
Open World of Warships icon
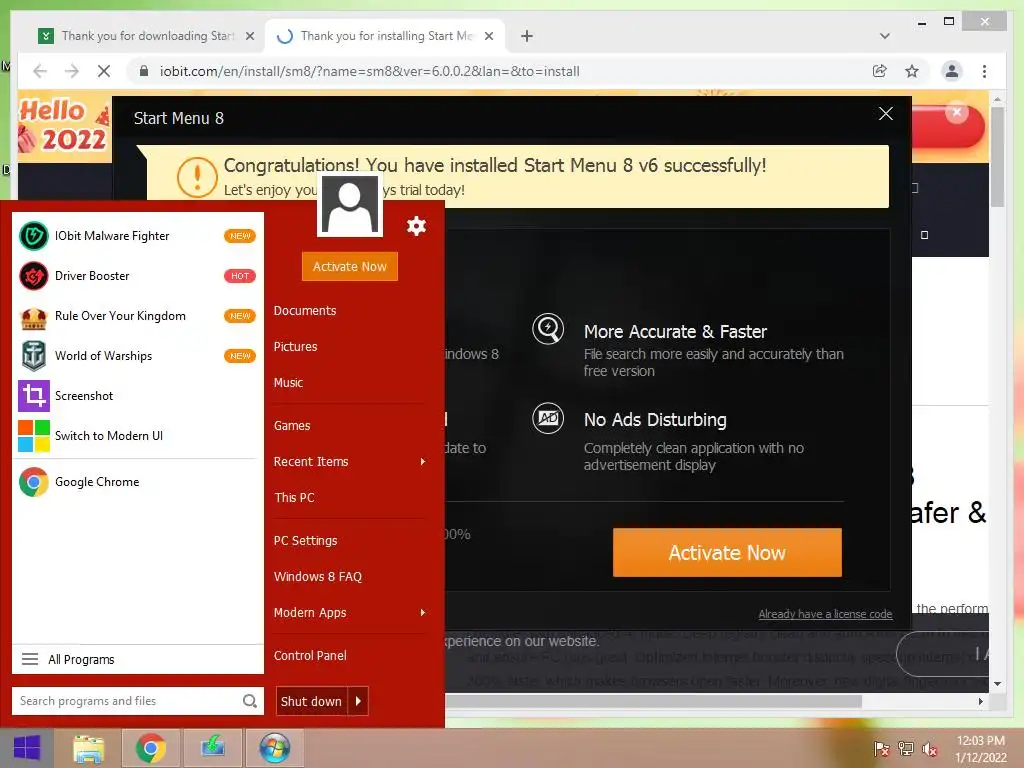click(x=33, y=356)
